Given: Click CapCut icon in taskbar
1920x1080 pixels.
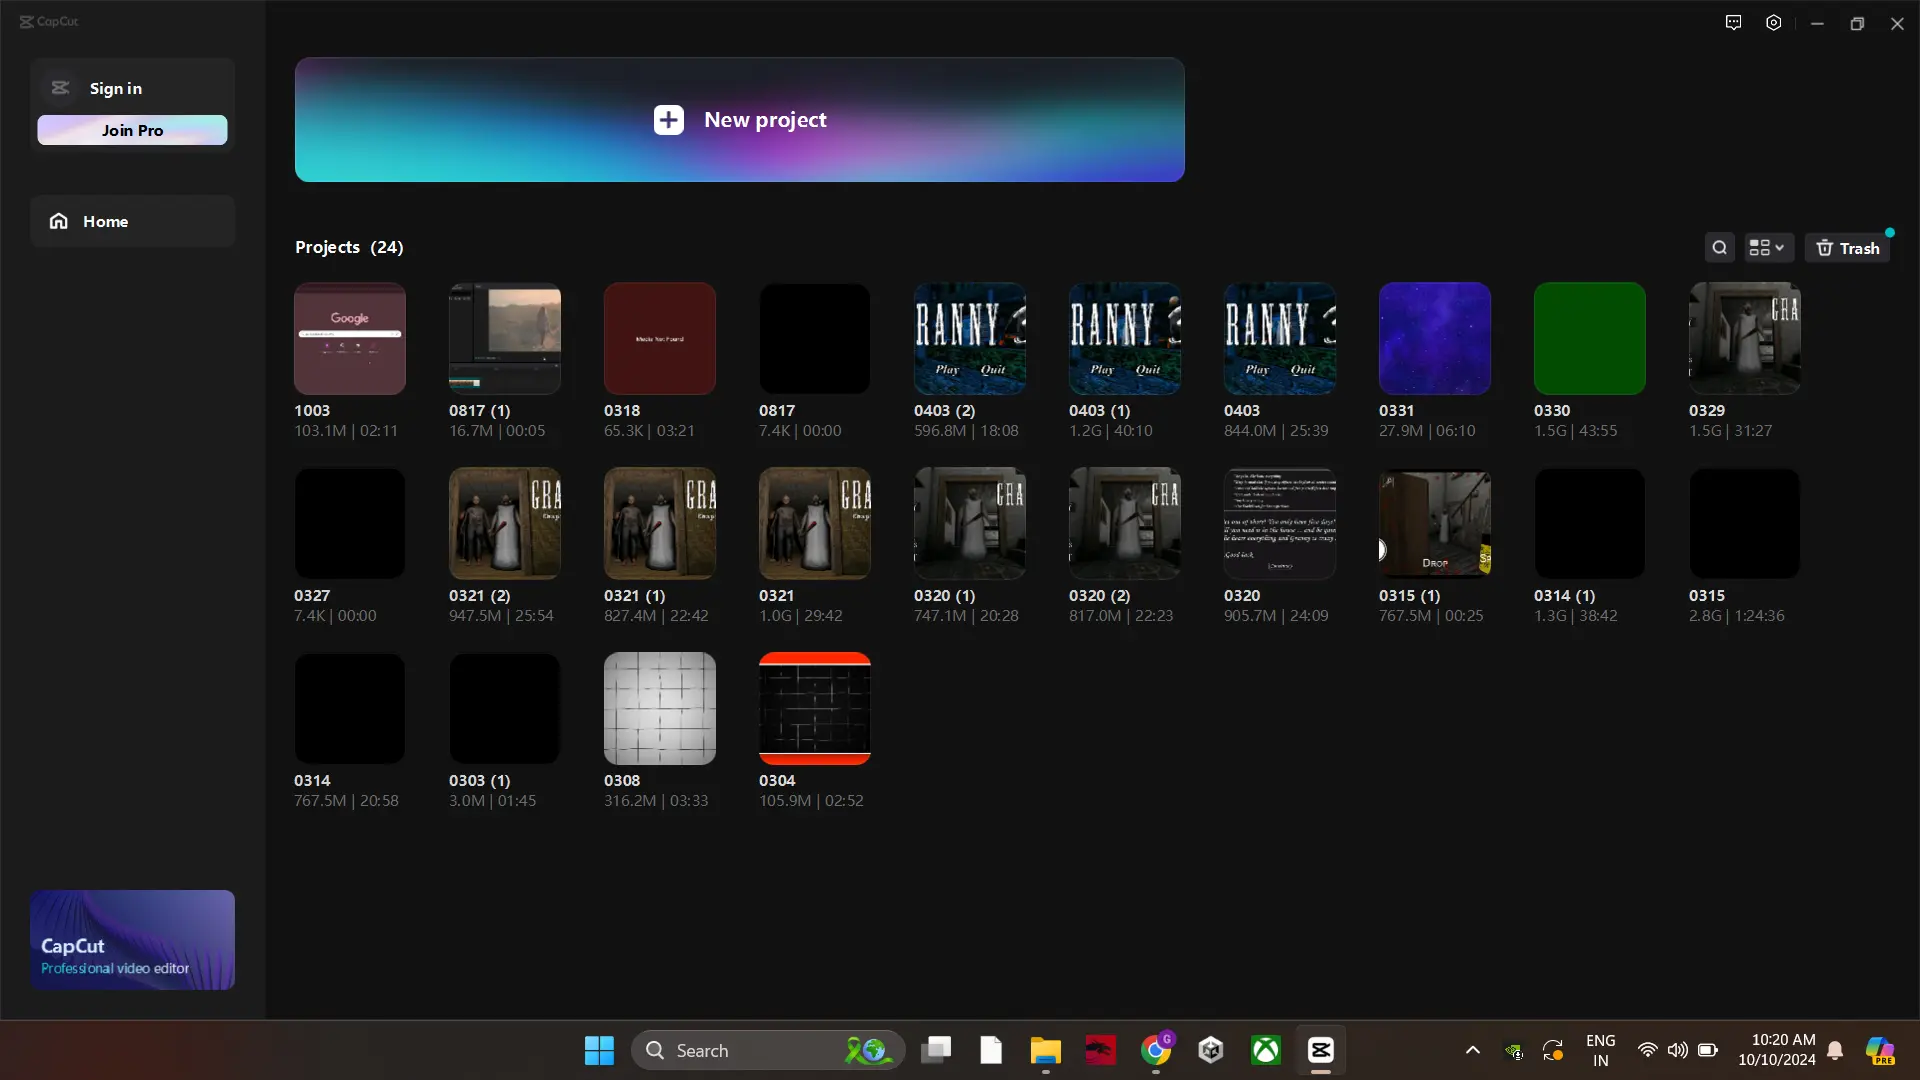Looking at the screenshot, I should (x=1321, y=1050).
